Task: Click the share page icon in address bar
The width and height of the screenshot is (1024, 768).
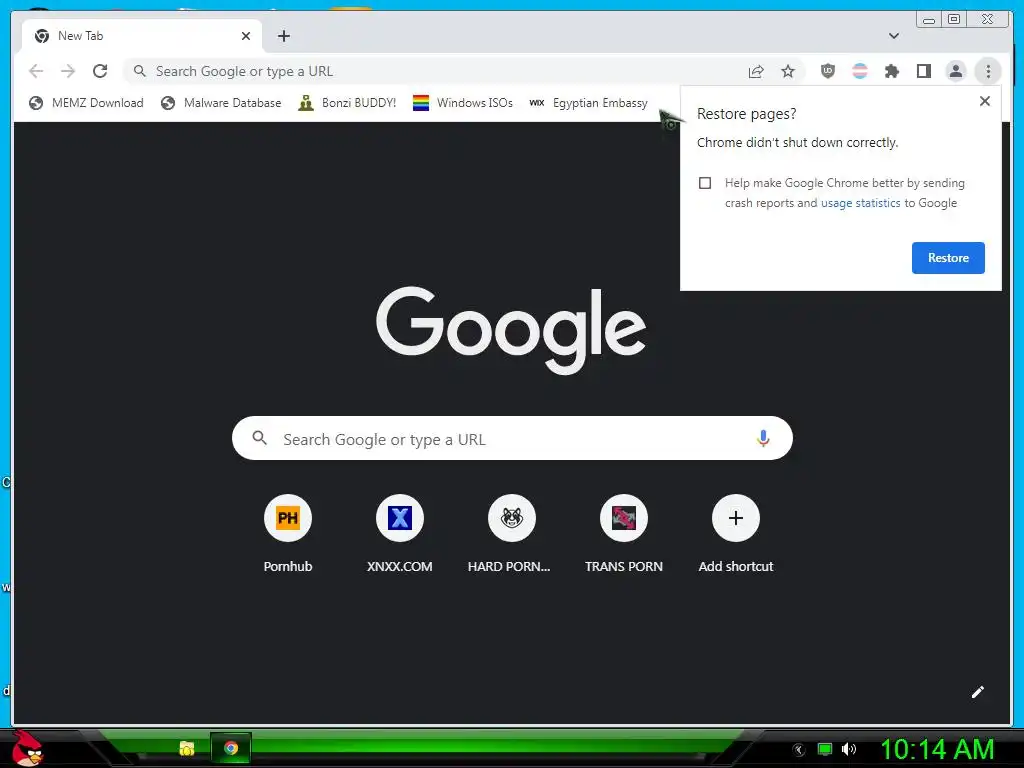Action: coord(756,71)
